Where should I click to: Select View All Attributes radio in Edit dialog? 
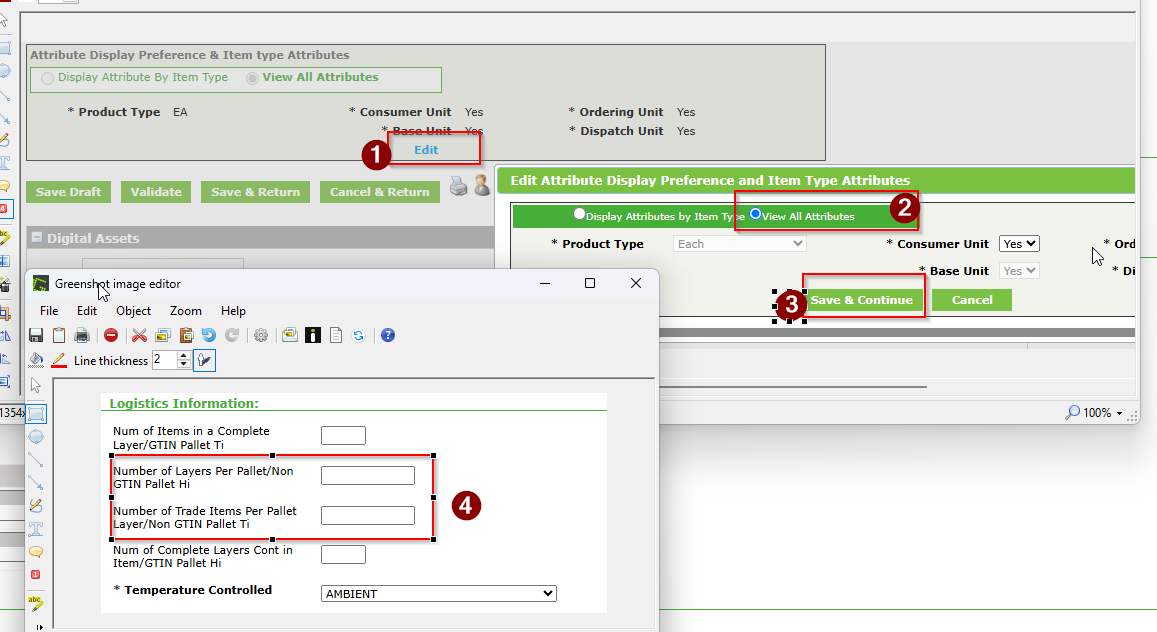755,214
